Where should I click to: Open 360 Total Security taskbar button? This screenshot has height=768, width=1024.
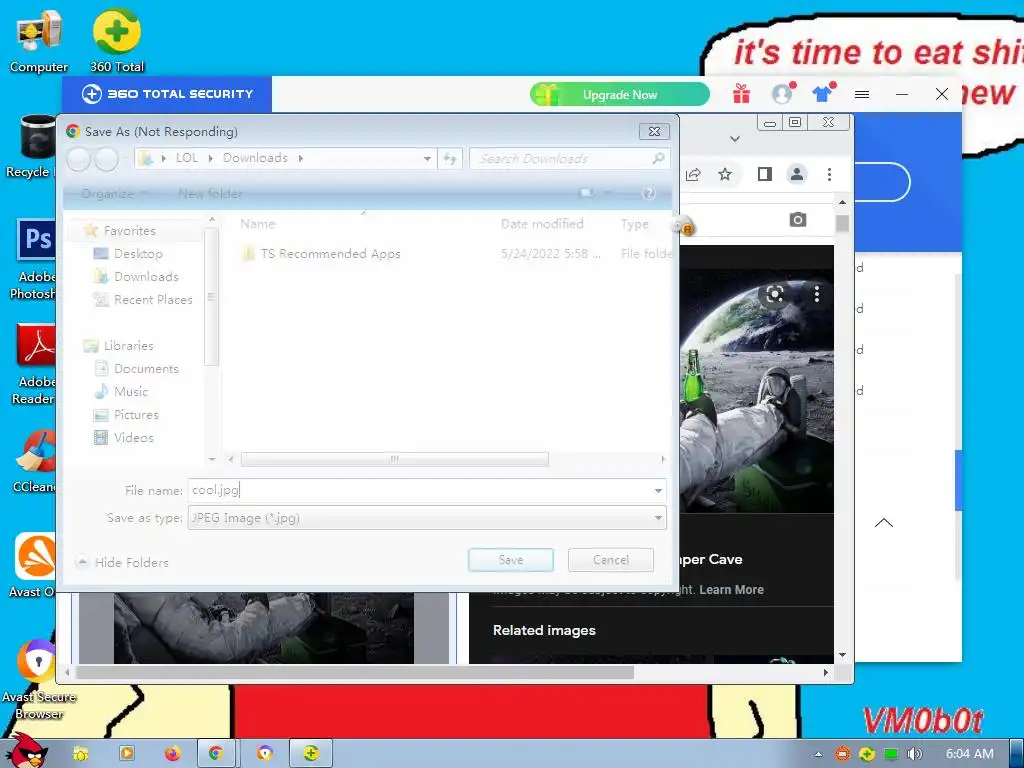311,754
